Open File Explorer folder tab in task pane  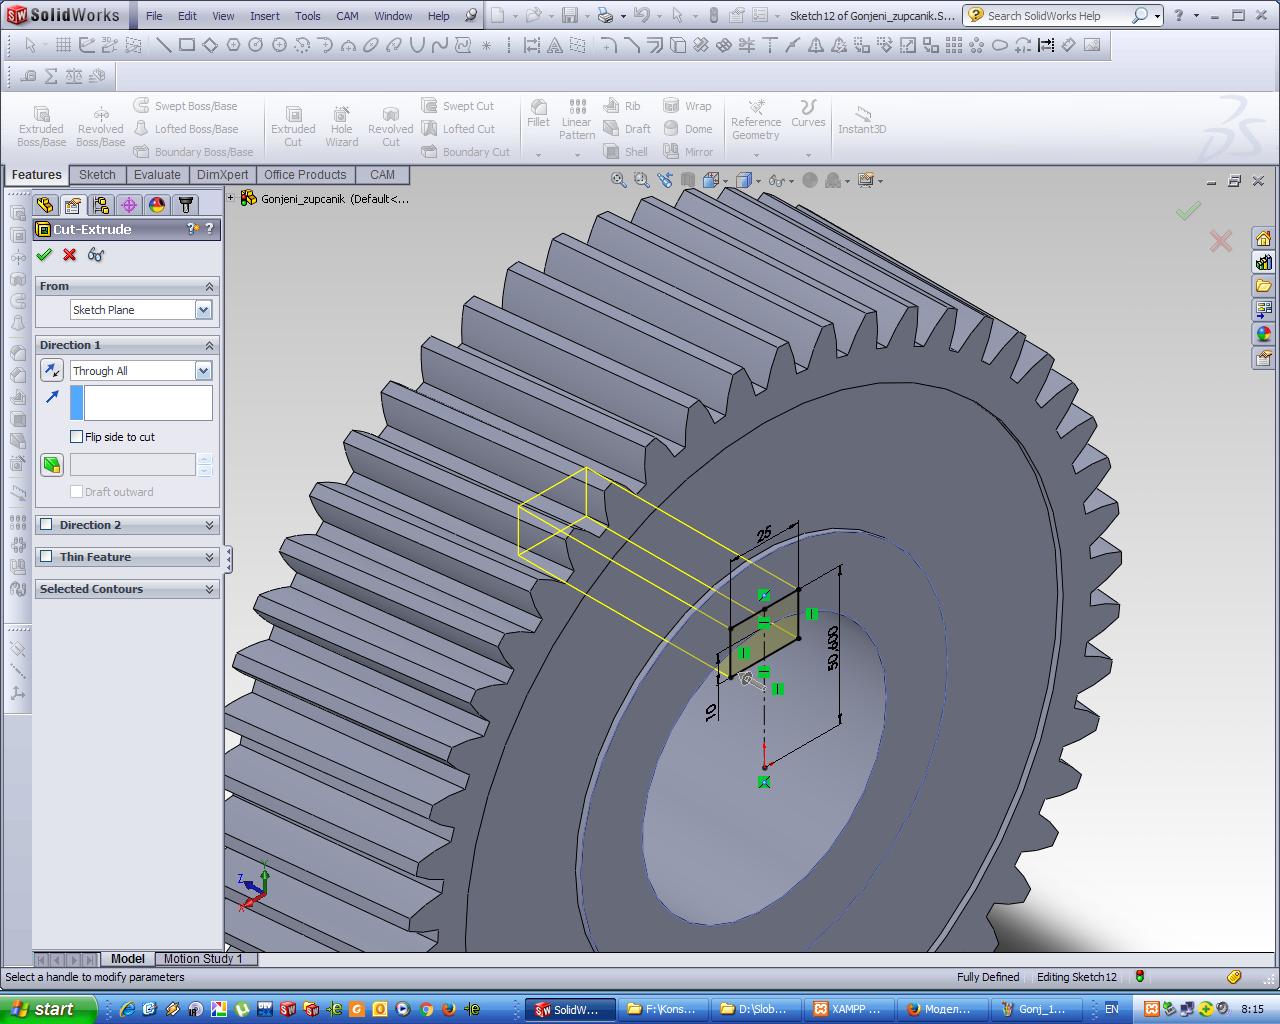coord(1264,286)
